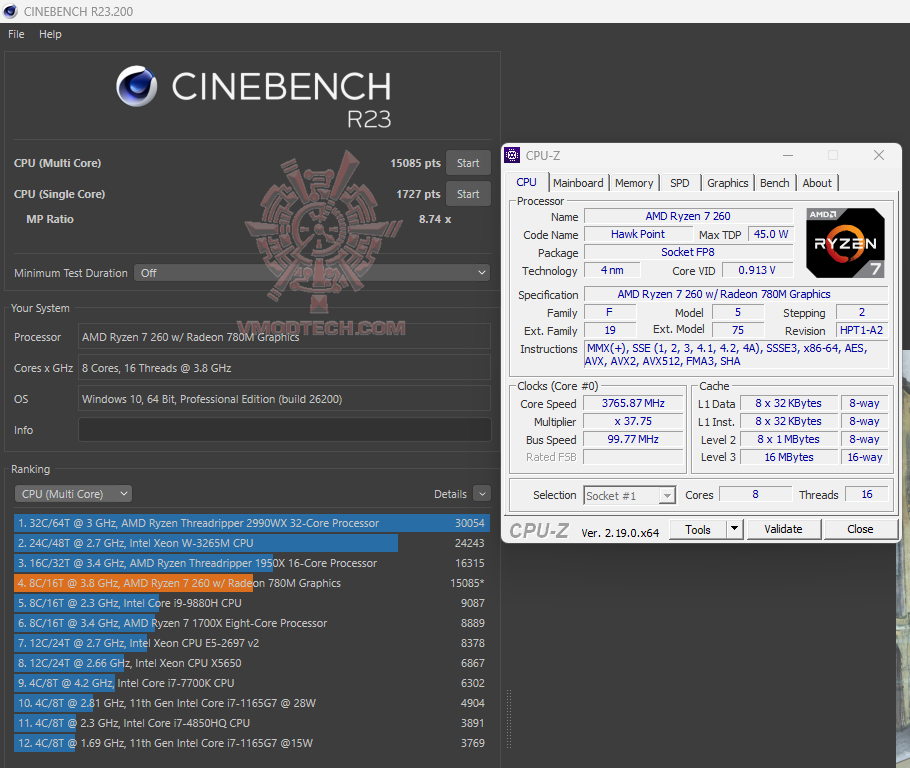Open the CPU (Multi Core) ranking dropdown
910x768 pixels.
click(x=73, y=494)
